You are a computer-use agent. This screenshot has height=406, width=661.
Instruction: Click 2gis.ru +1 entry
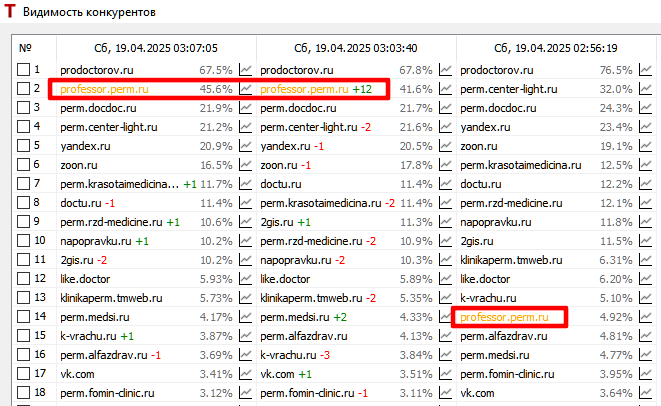click(x=285, y=222)
